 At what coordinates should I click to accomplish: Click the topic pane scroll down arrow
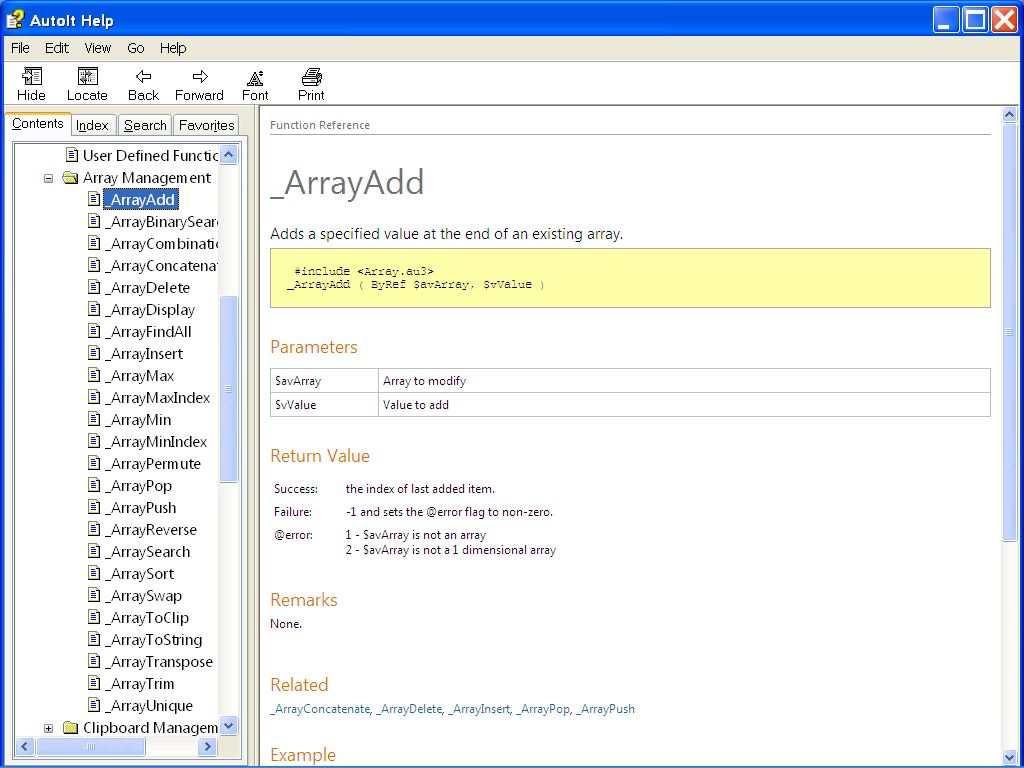(1009, 757)
